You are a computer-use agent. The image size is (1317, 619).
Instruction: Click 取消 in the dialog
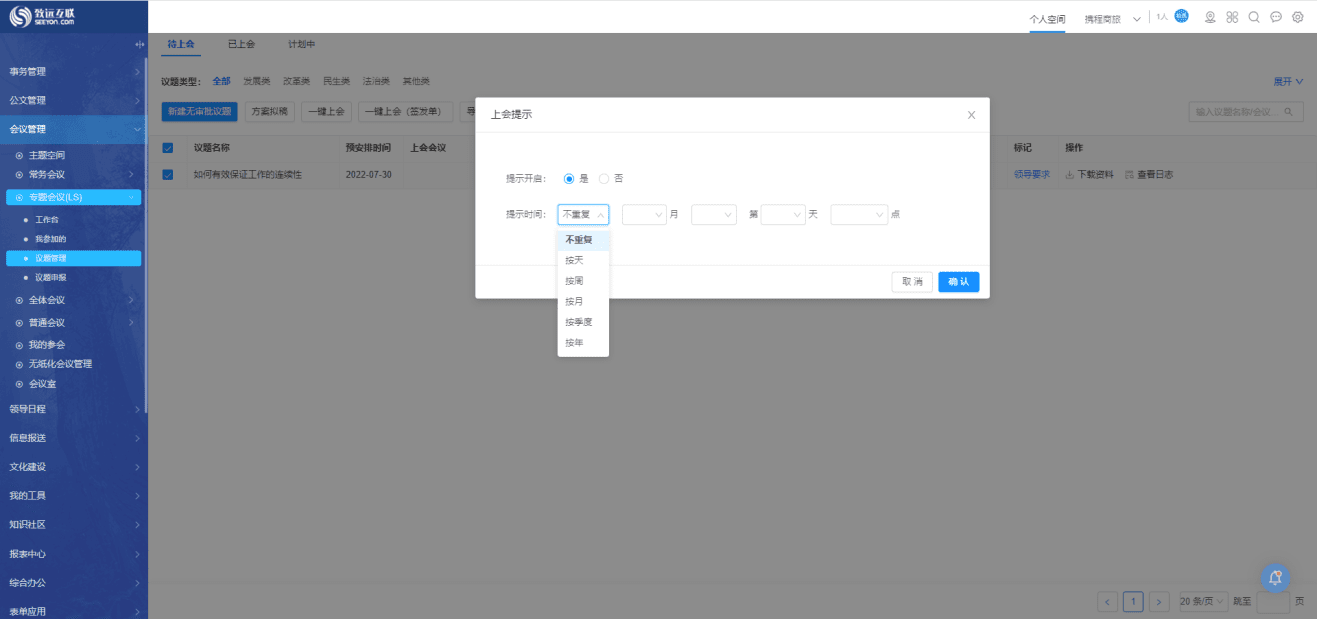912,282
